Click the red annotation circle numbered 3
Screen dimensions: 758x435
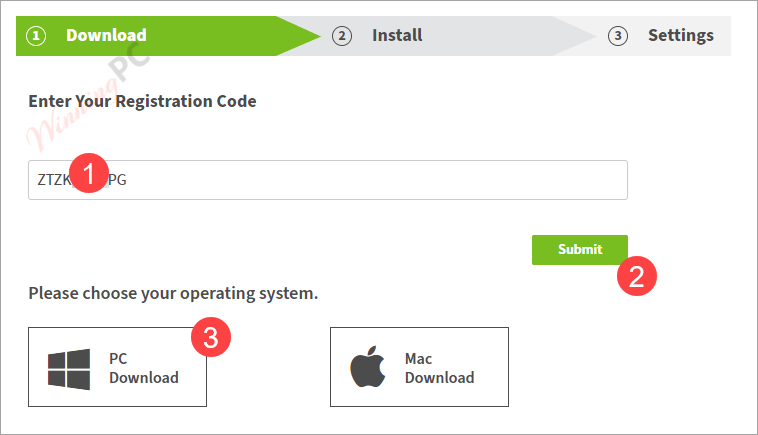pos(211,337)
